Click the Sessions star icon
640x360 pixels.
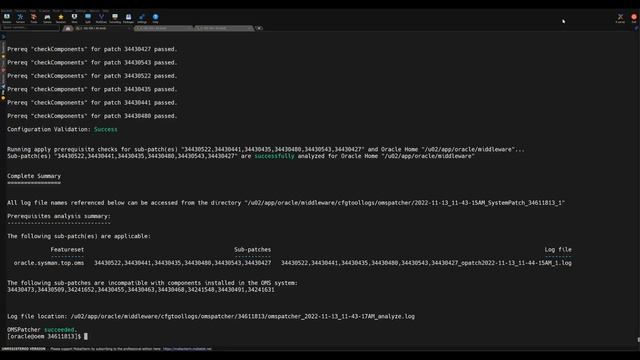(x=61, y=18)
